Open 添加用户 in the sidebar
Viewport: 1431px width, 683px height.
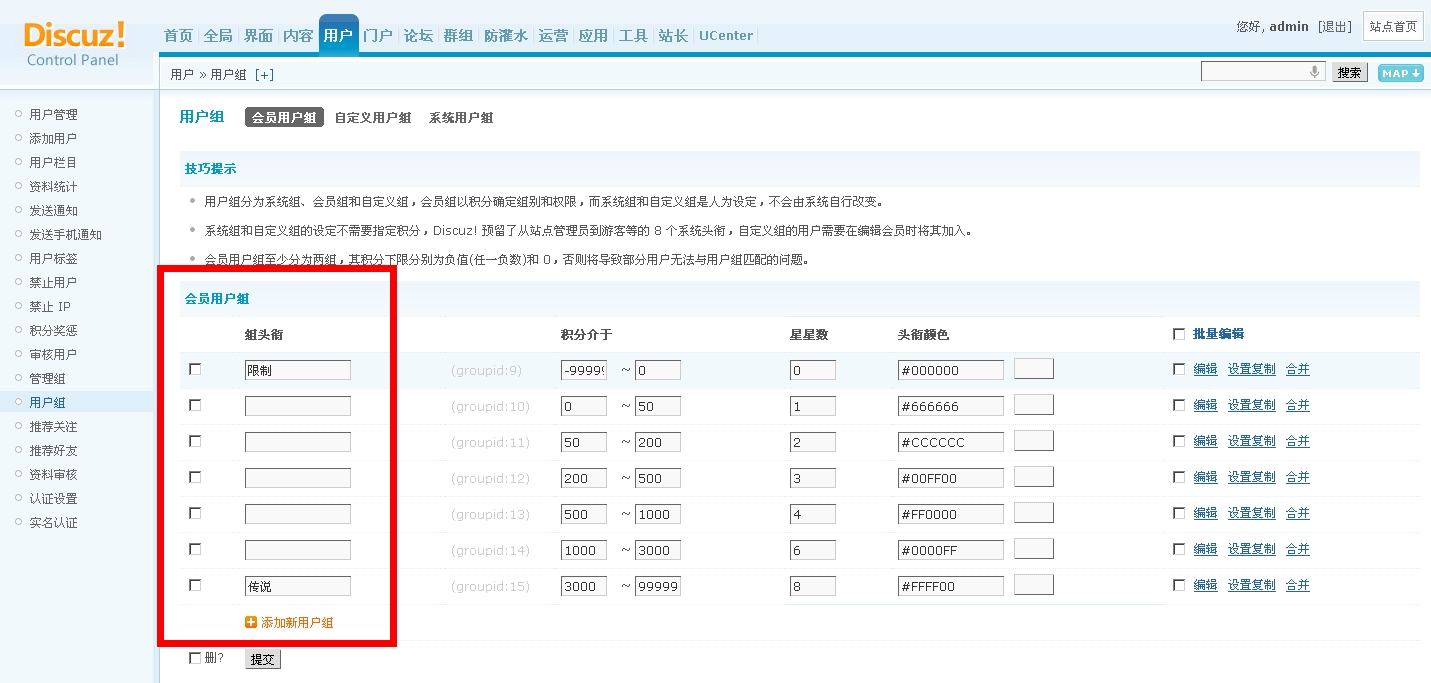point(53,138)
